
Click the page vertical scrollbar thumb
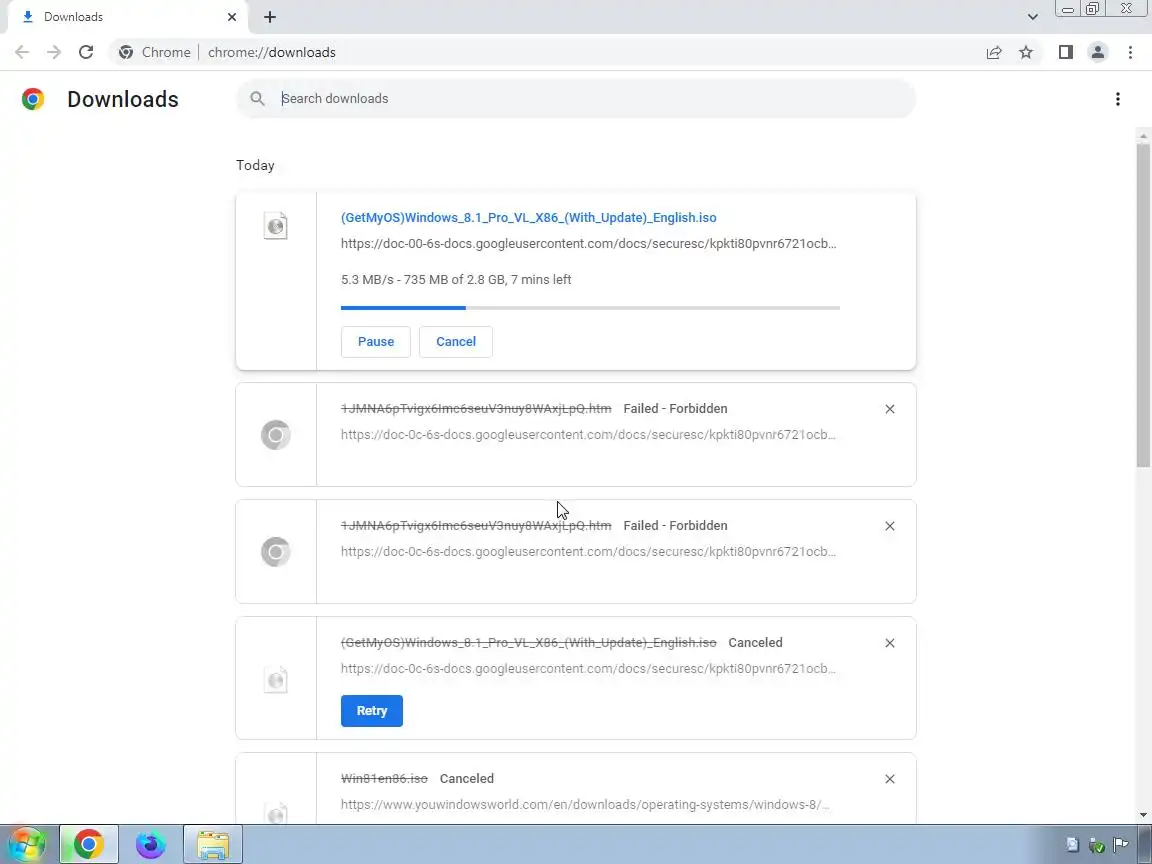tap(1142, 305)
